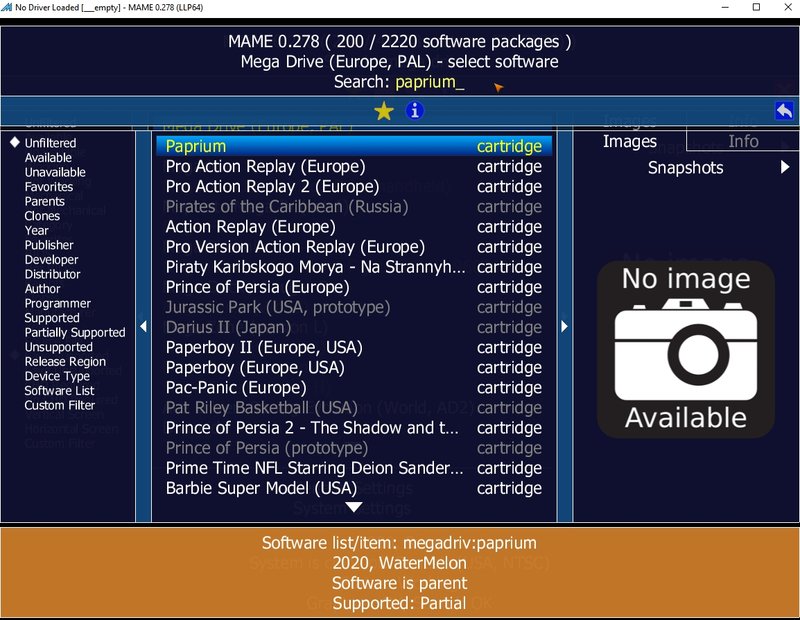Click the yellow favorites star icon

point(384,111)
